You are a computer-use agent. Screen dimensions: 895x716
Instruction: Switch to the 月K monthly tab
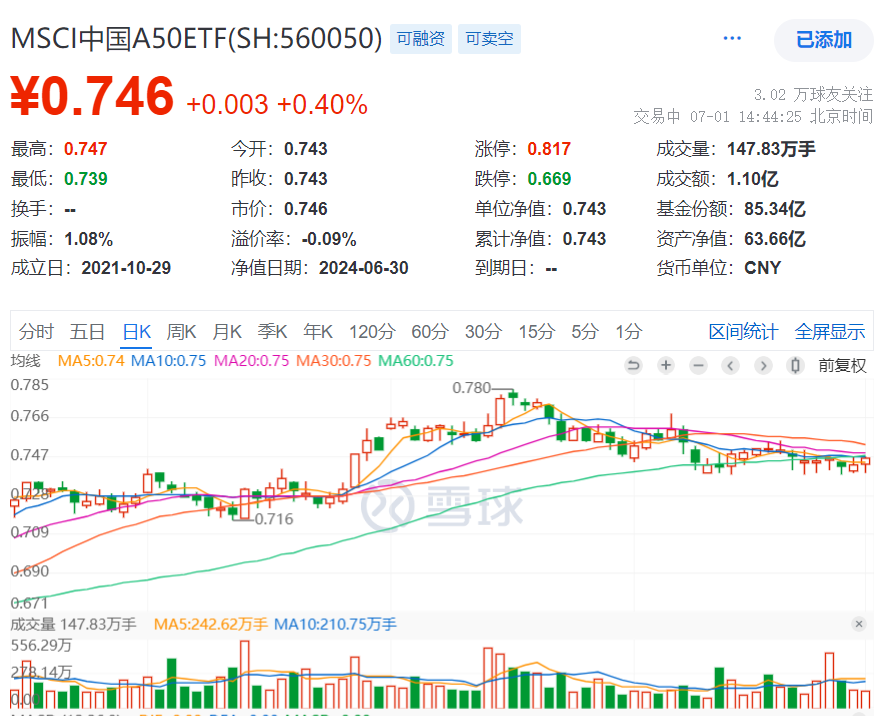(x=227, y=332)
